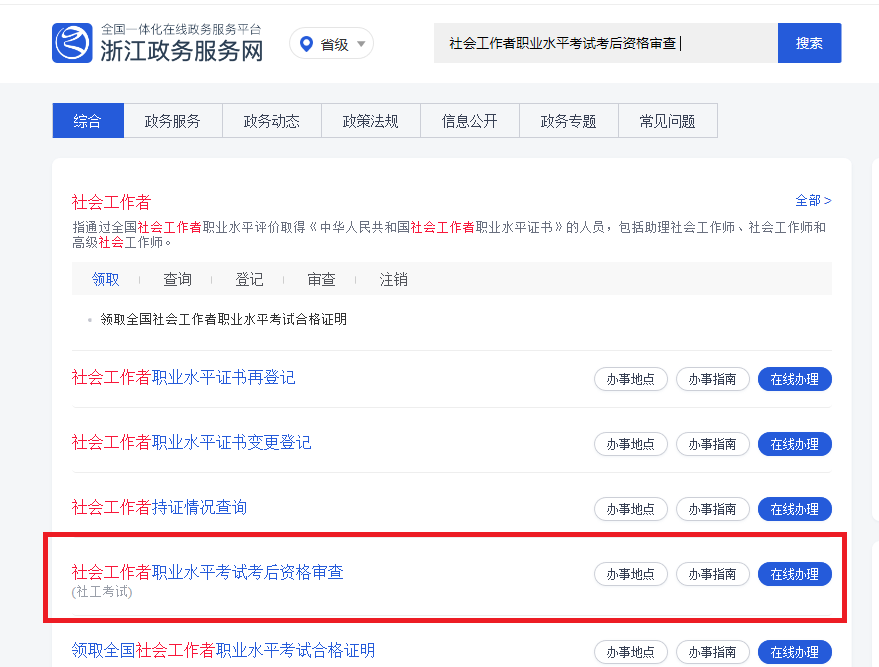Click 办事地点 for 证书变更登记
Viewport: 879px width, 667px height.
click(631, 444)
